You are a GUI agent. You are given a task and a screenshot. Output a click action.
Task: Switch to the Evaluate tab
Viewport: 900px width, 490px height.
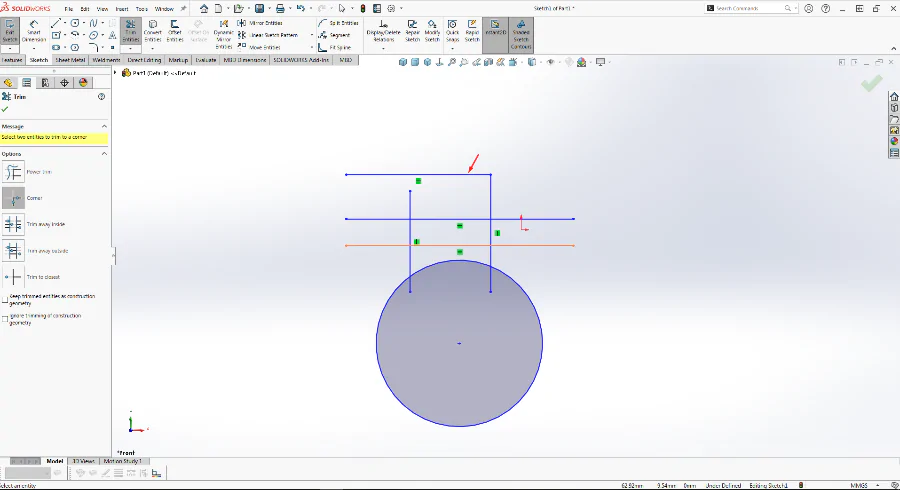205,60
